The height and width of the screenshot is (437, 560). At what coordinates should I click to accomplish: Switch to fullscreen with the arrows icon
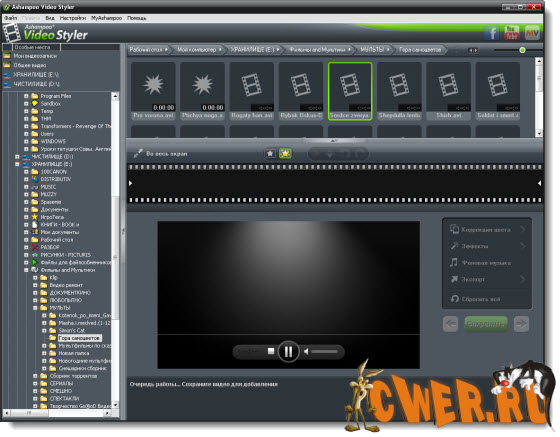point(138,154)
